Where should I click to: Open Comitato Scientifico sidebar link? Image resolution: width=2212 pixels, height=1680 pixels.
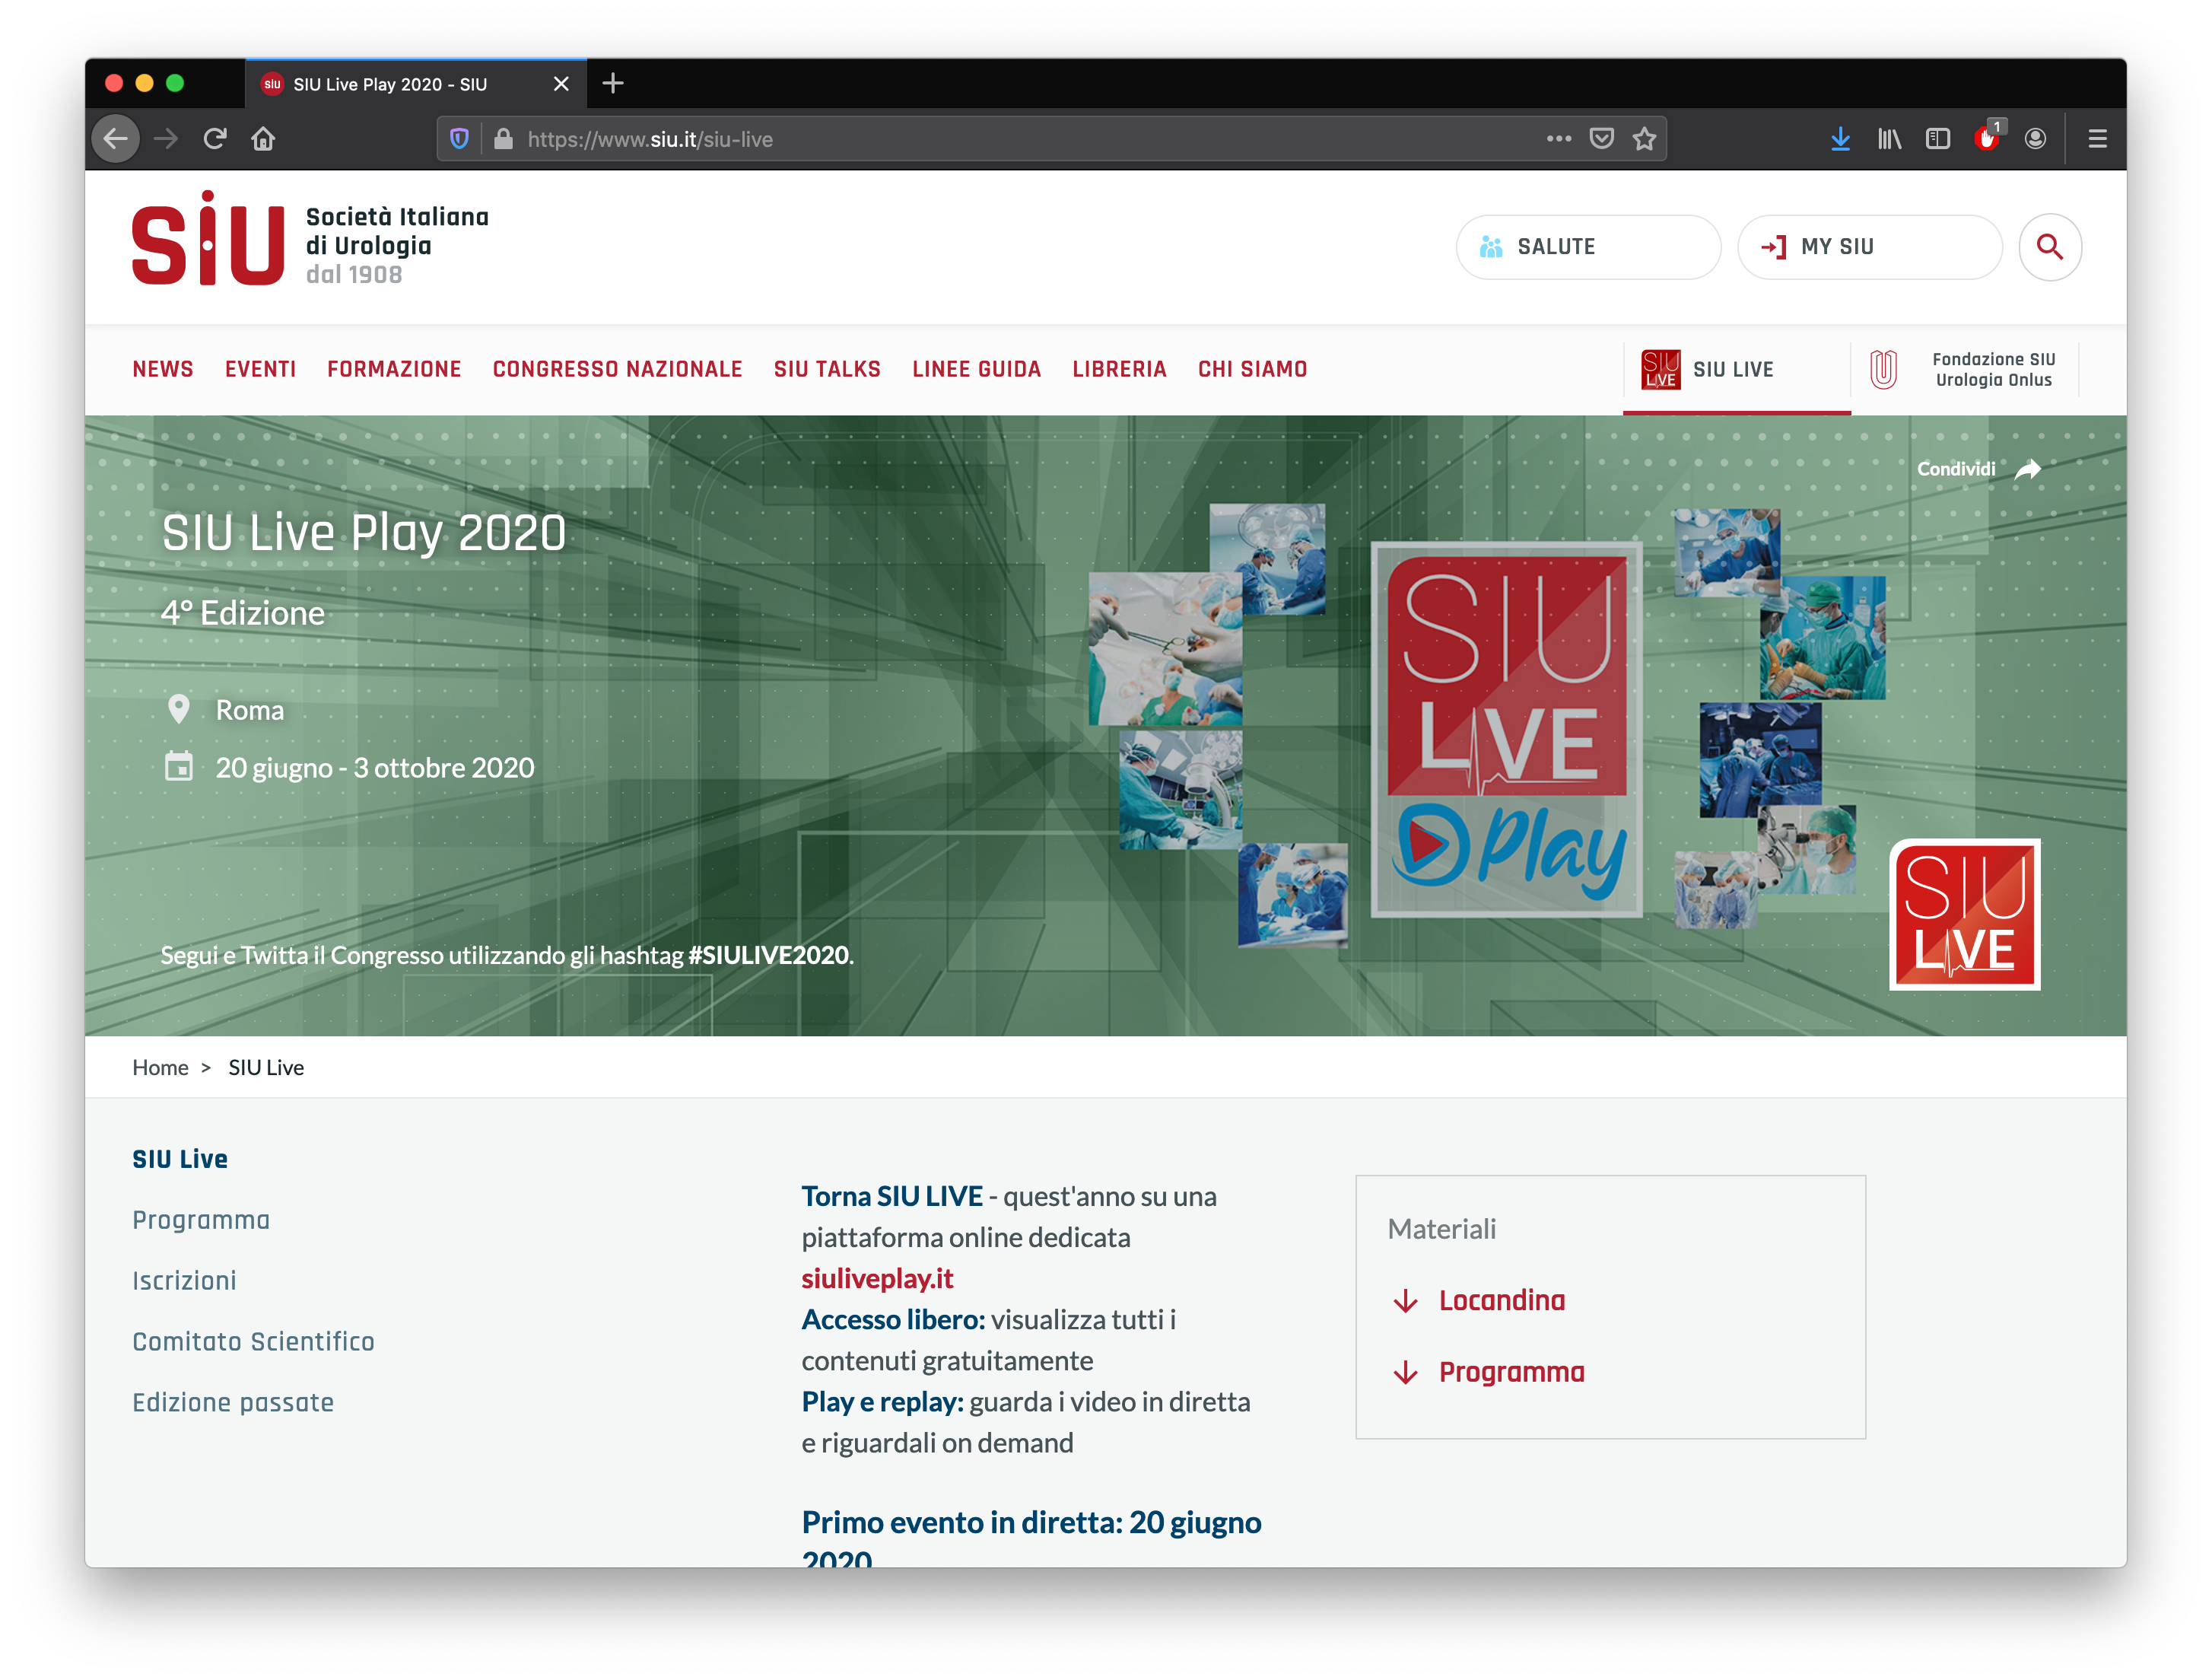pyautogui.click(x=253, y=1343)
